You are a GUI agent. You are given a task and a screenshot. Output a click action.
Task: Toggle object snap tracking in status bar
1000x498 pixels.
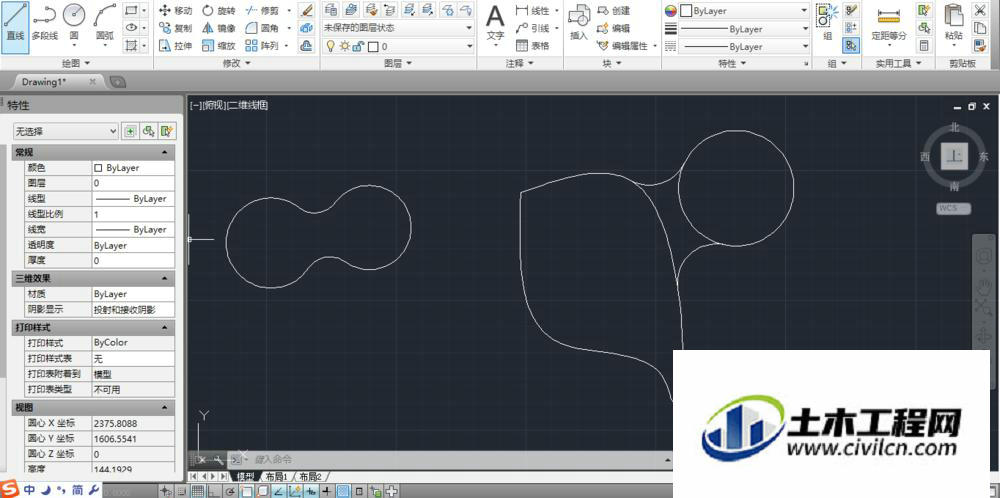[279, 491]
